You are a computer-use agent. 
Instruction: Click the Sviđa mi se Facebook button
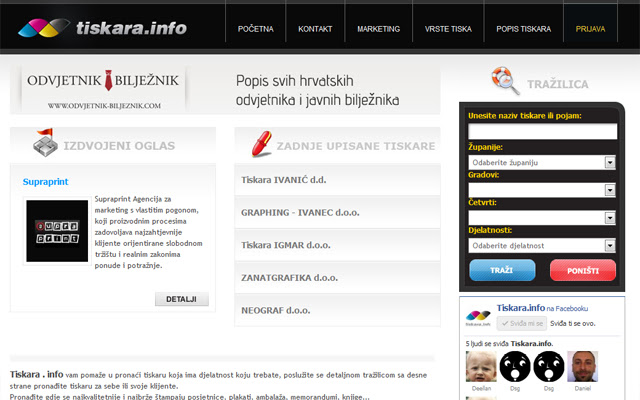point(522,323)
